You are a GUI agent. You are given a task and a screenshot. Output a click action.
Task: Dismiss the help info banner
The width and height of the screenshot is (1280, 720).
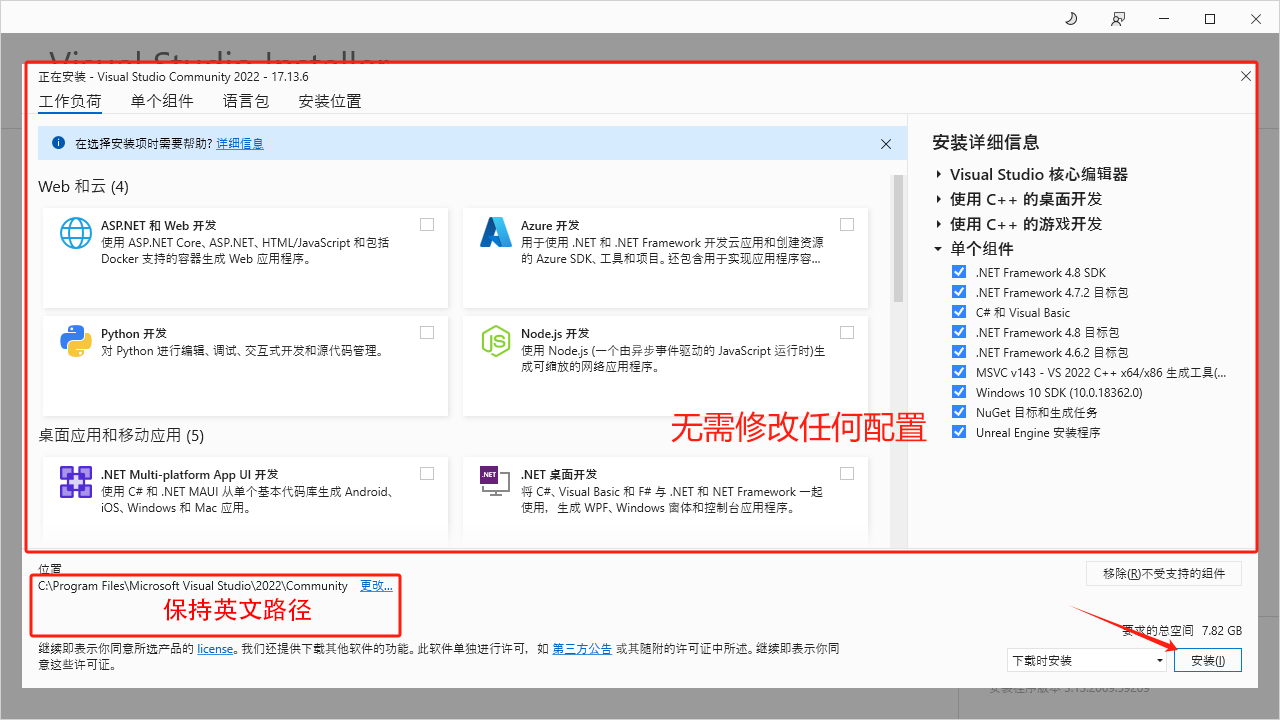point(886,144)
